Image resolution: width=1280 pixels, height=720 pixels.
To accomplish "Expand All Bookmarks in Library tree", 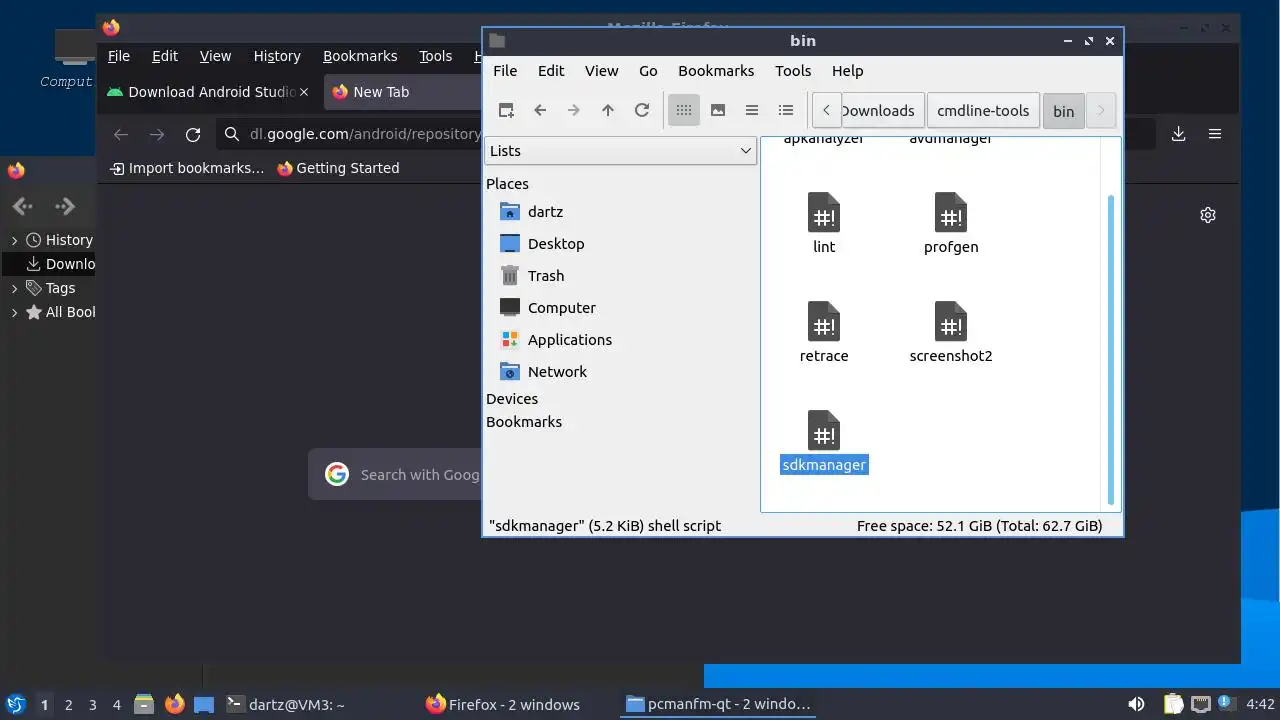I will [x=14, y=312].
